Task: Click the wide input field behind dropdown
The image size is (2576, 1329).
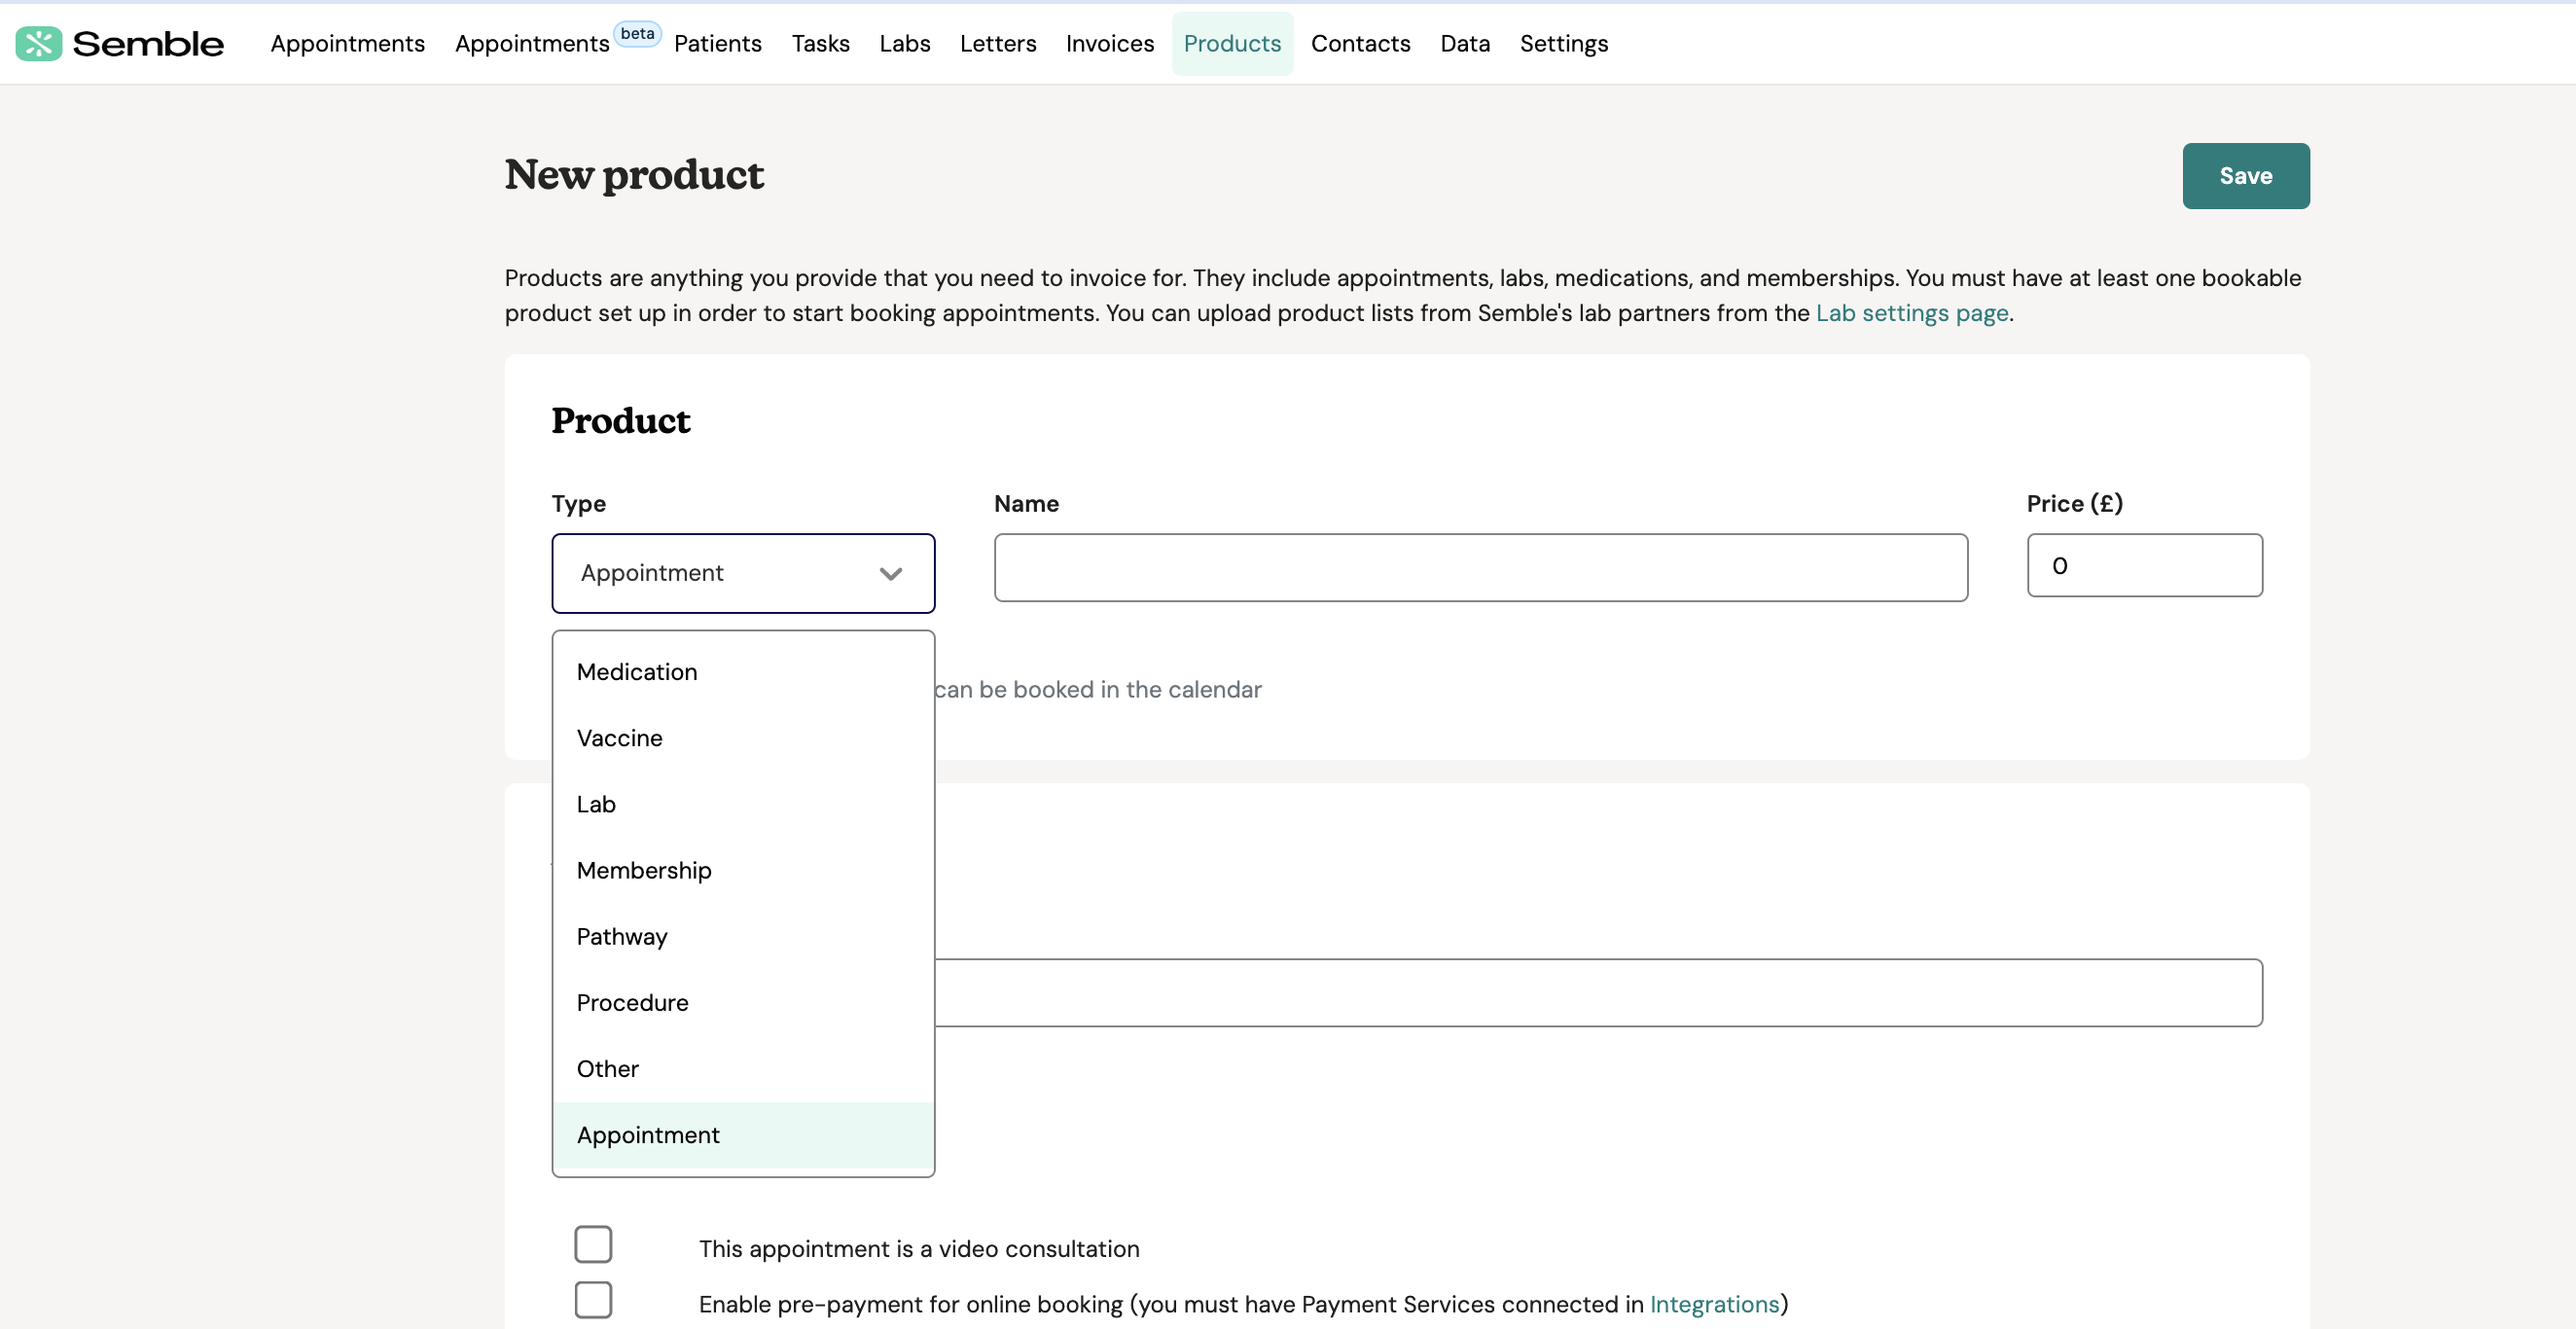Action: pos(1598,992)
